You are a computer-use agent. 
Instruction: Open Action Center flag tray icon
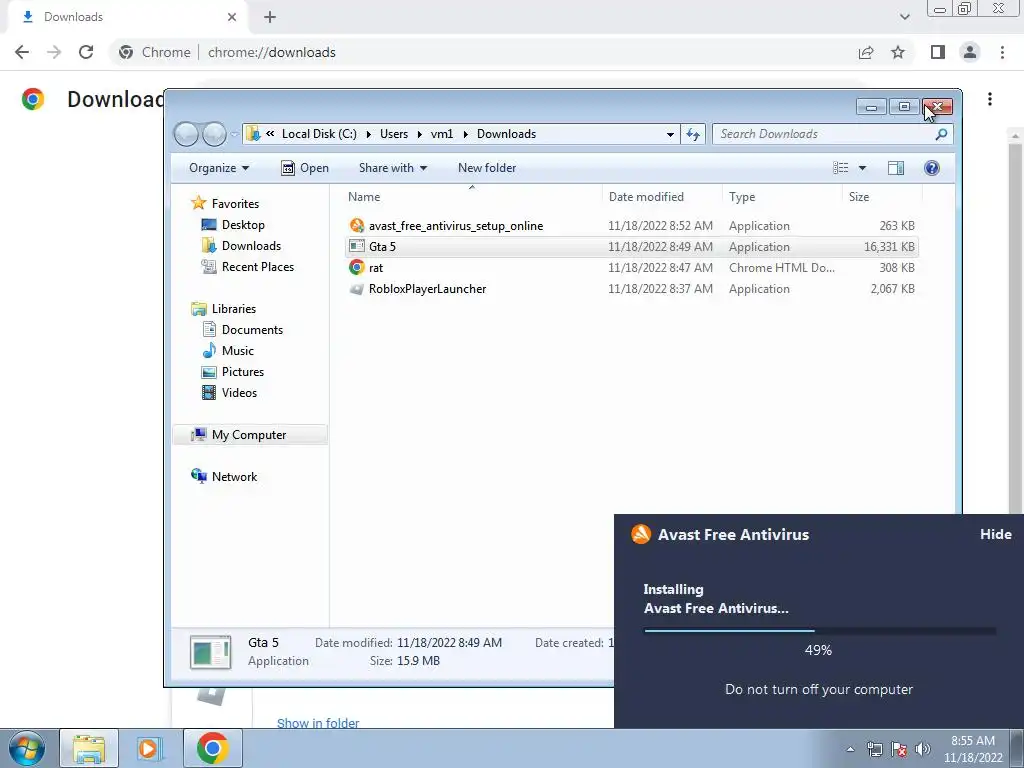coord(899,749)
